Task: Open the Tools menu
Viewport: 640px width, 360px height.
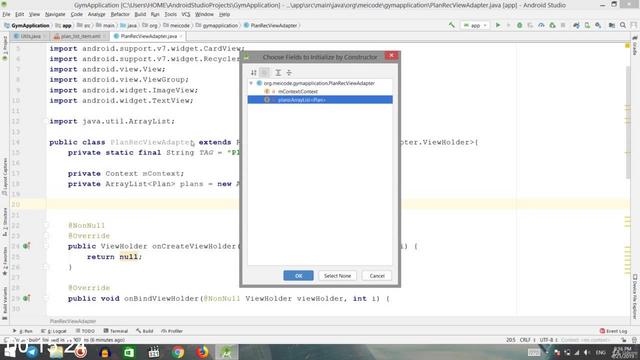Action: [x=171, y=14]
